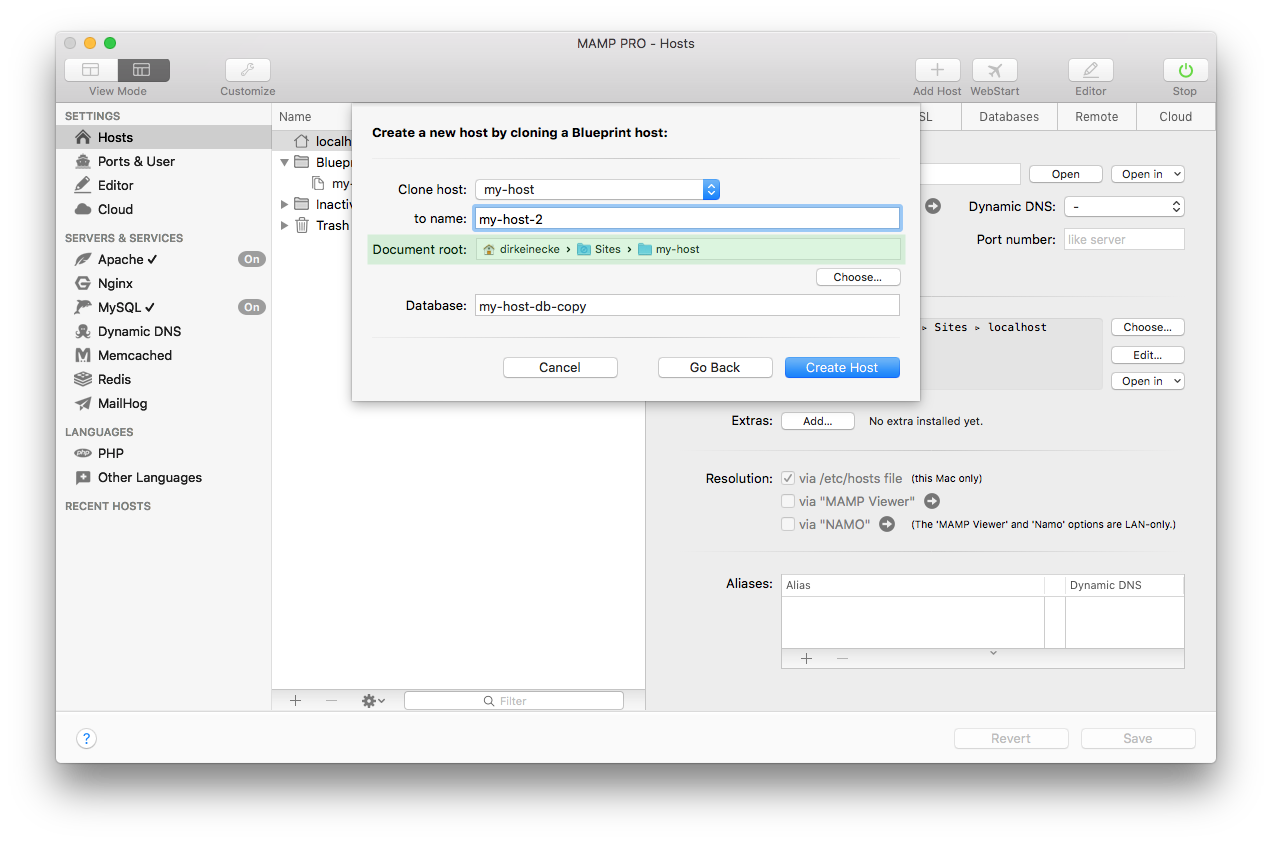Enable the via MAMP Viewer checkbox
This screenshot has height=843, width=1272.
click(x=788, y=501)
